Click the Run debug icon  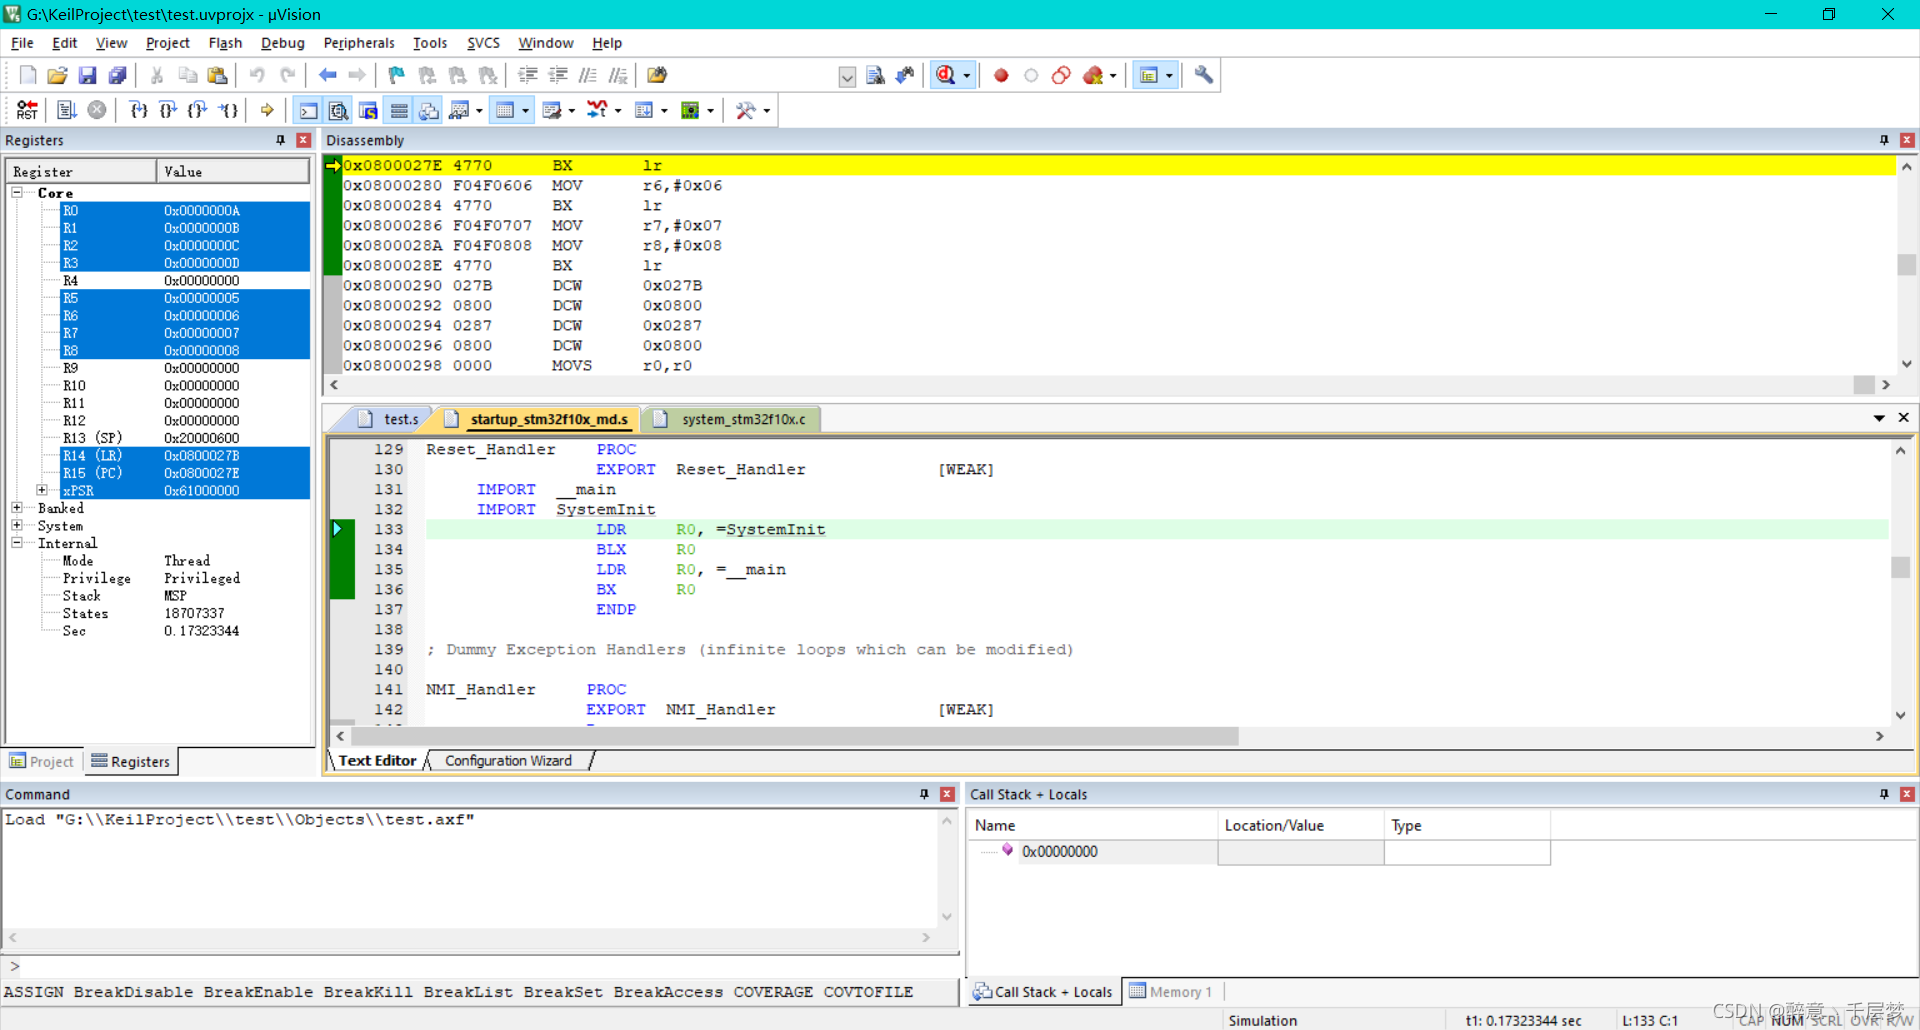(x=67, y=110)
